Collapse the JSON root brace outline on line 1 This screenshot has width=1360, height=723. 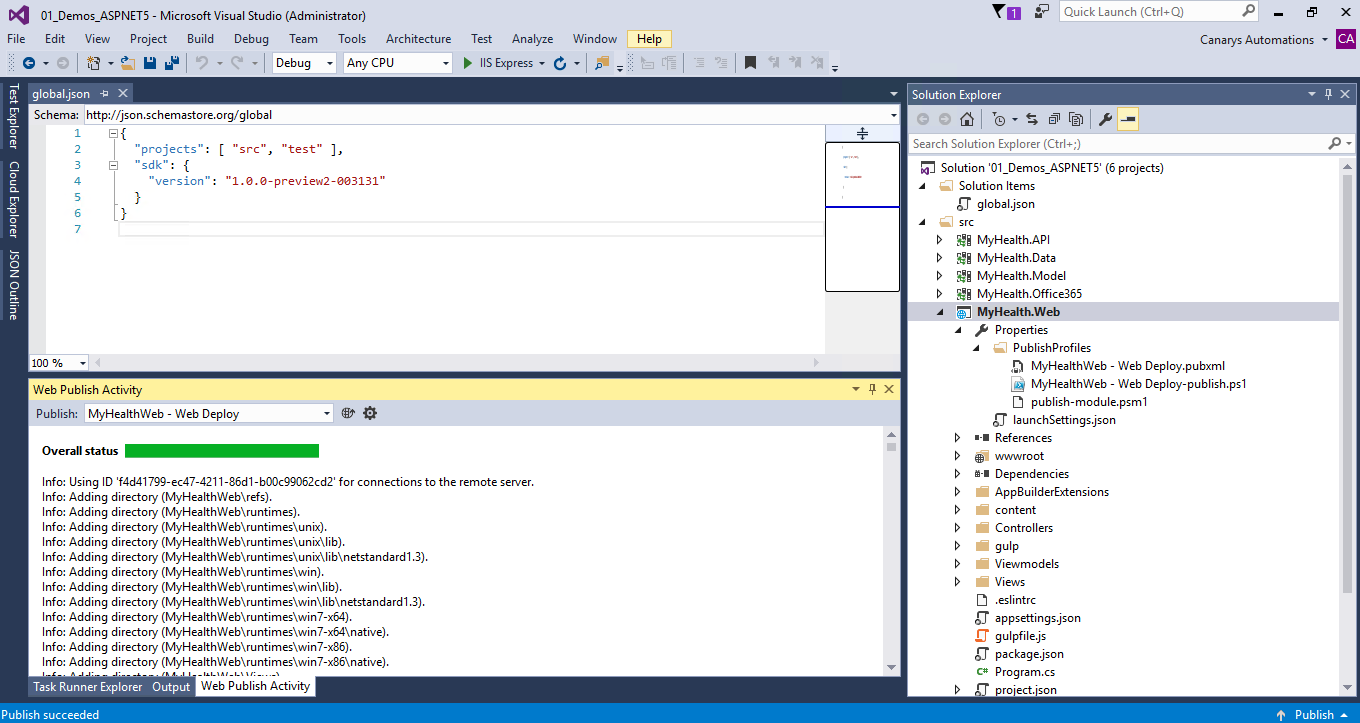114,133
